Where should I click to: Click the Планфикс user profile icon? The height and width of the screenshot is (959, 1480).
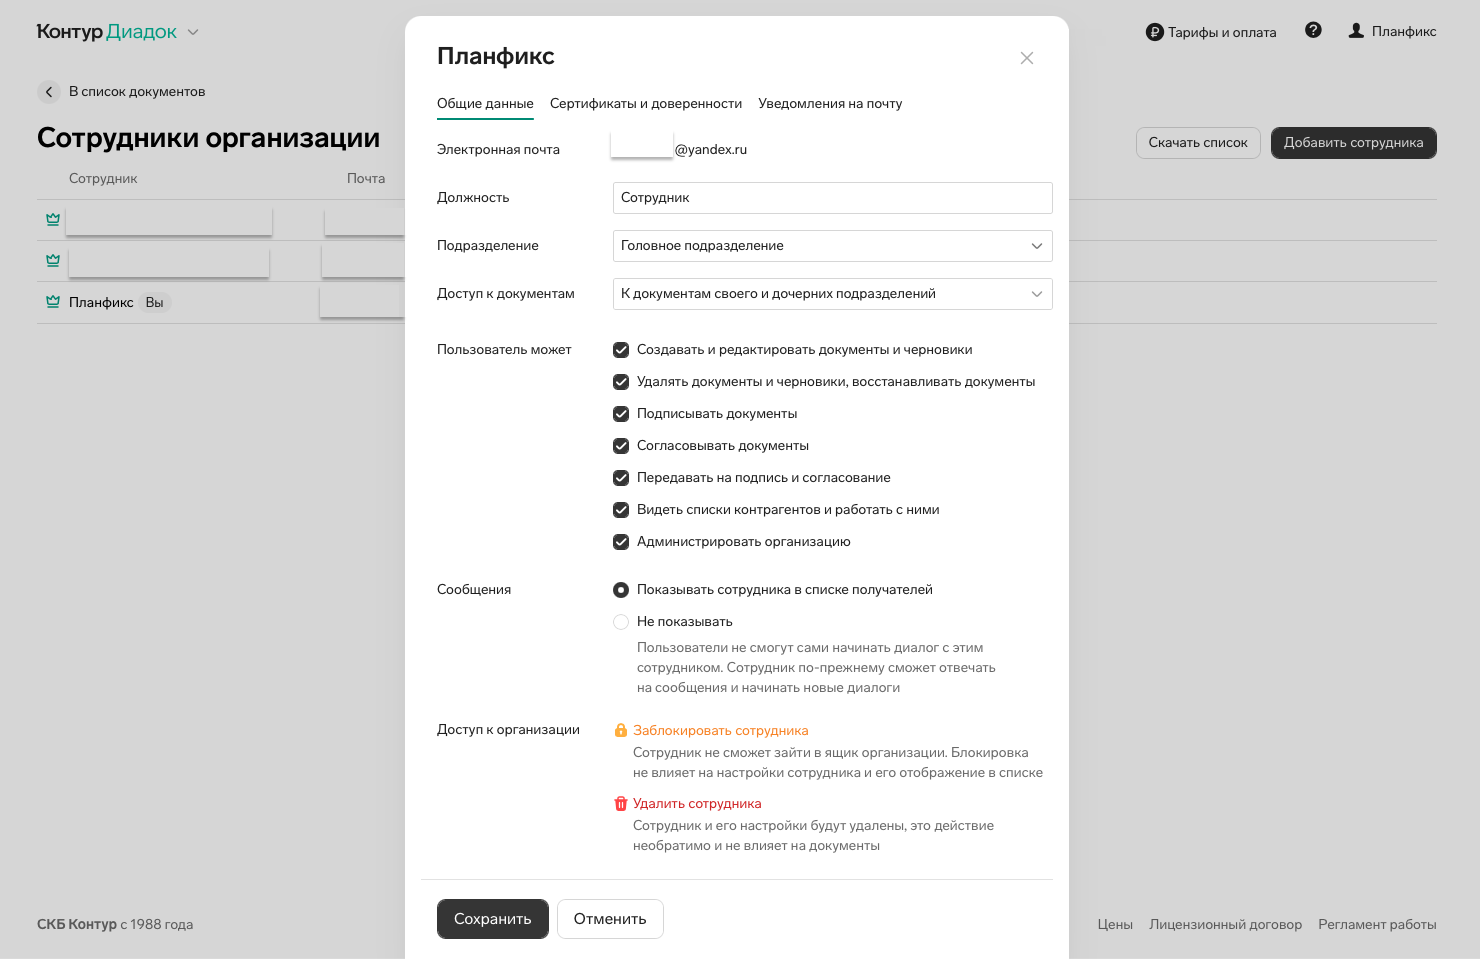(1356, 31)
